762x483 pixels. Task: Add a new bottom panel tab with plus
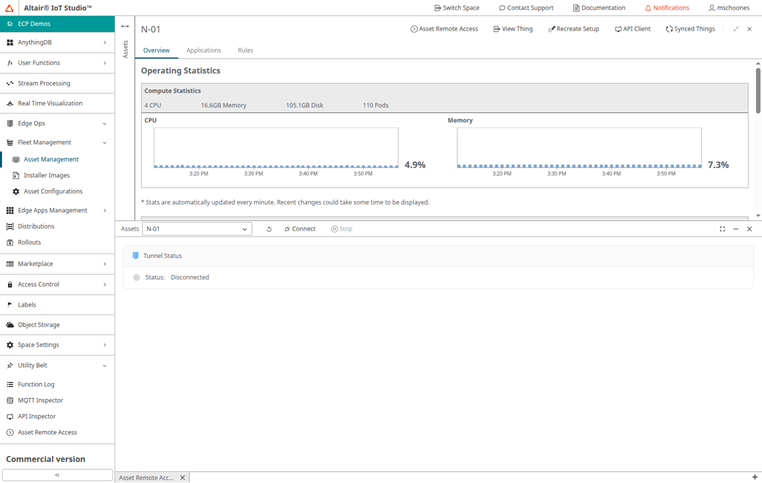(754, 477)
